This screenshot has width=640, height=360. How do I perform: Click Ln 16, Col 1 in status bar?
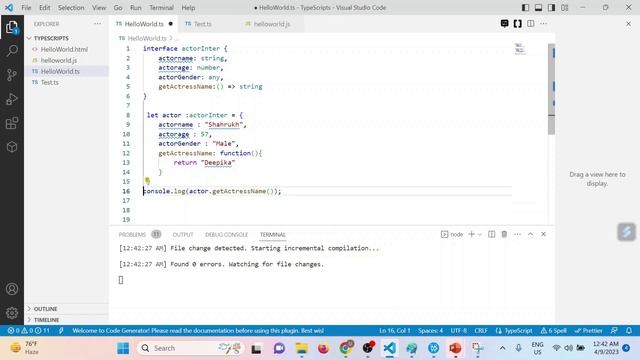pos(395,331)
